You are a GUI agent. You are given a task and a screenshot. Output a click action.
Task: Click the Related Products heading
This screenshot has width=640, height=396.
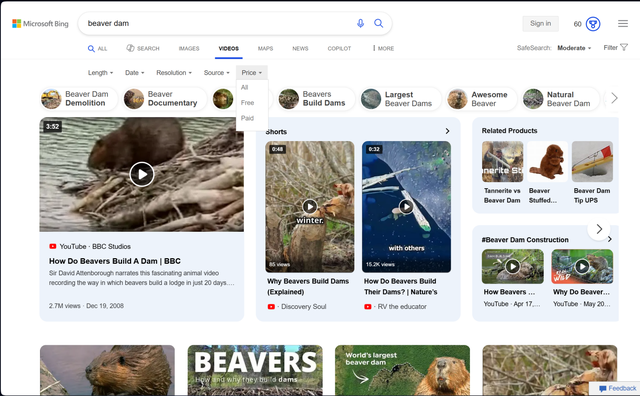509,131
